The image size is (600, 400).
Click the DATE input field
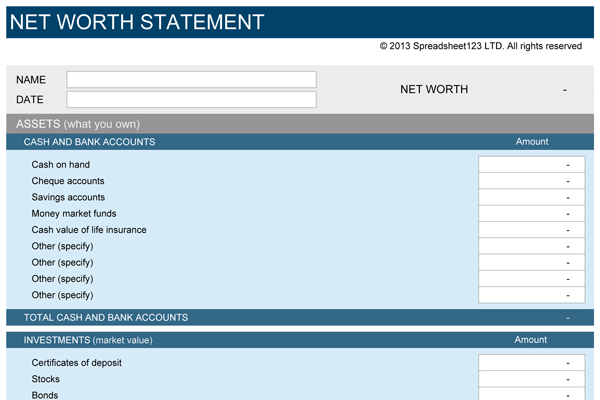[191, 100]
